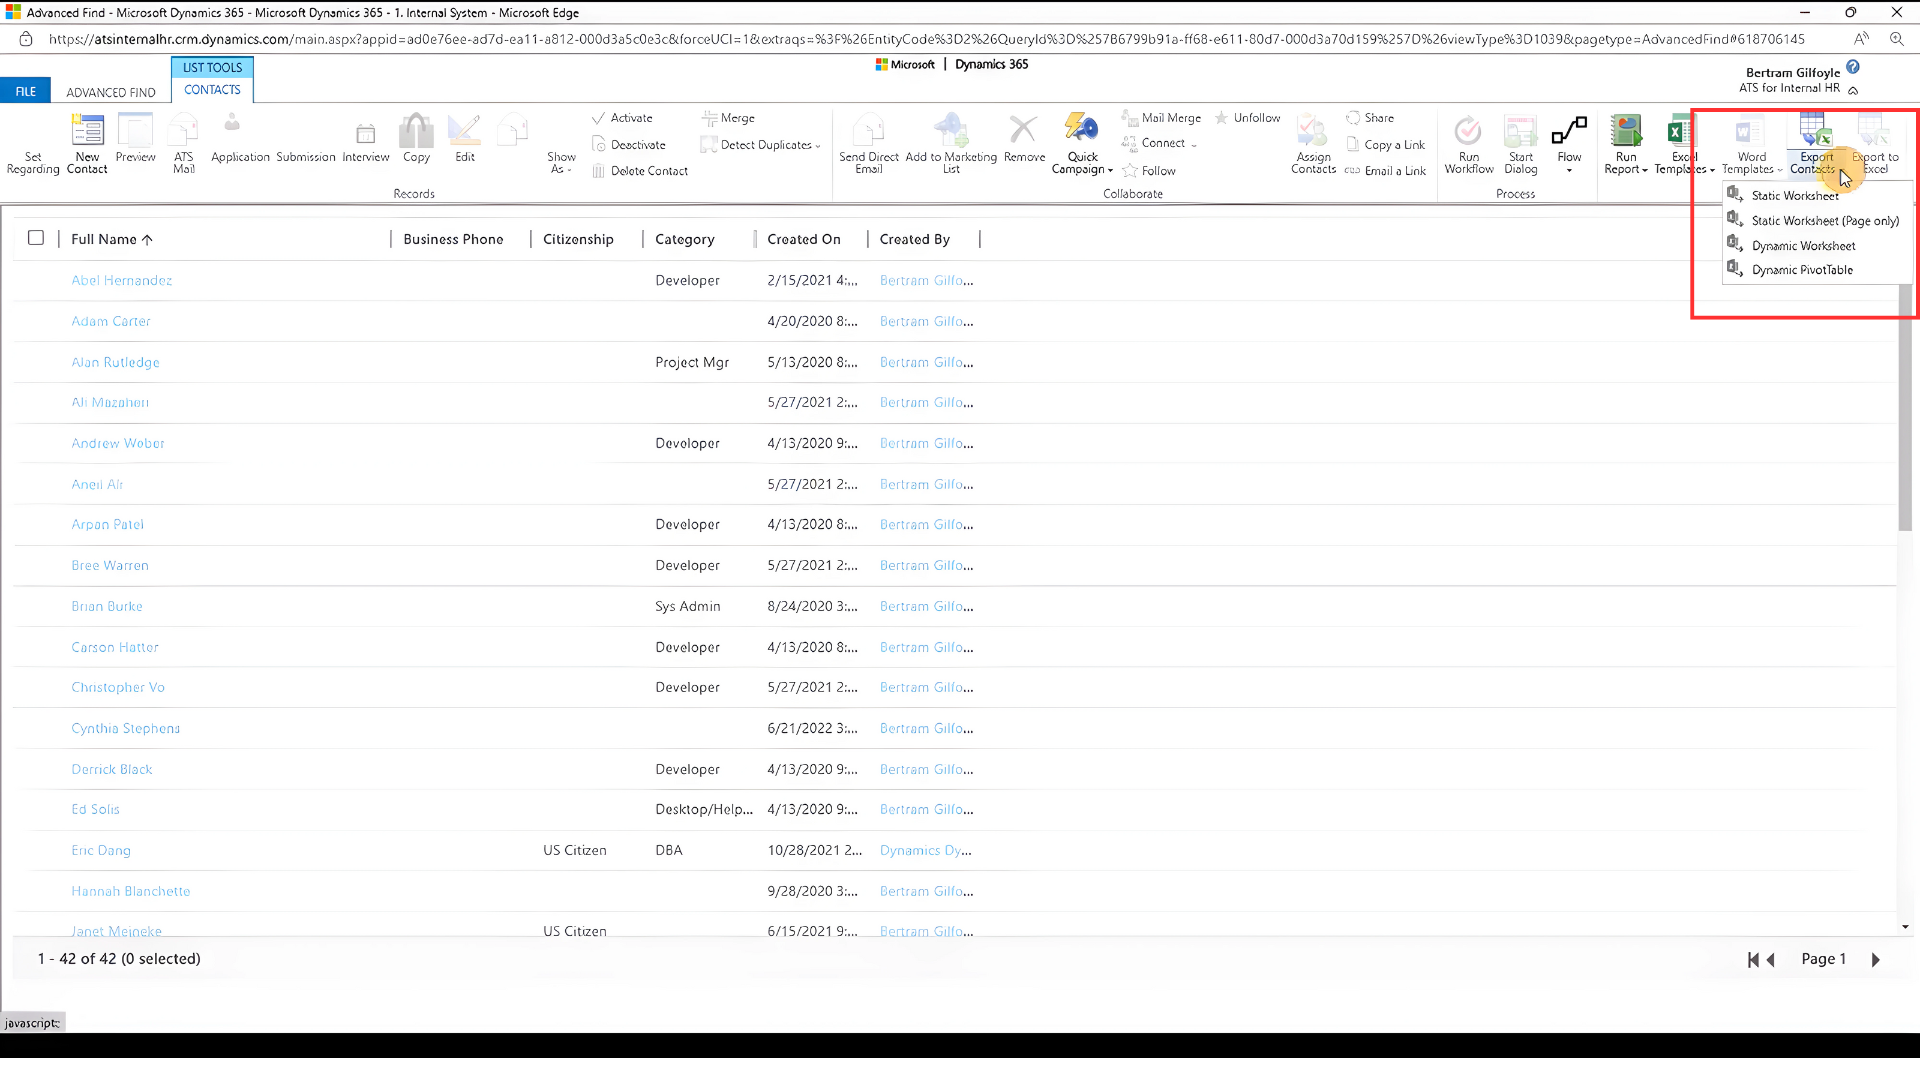
Task: Click the browser address bar URL
Action: click(x=926, y=39)
